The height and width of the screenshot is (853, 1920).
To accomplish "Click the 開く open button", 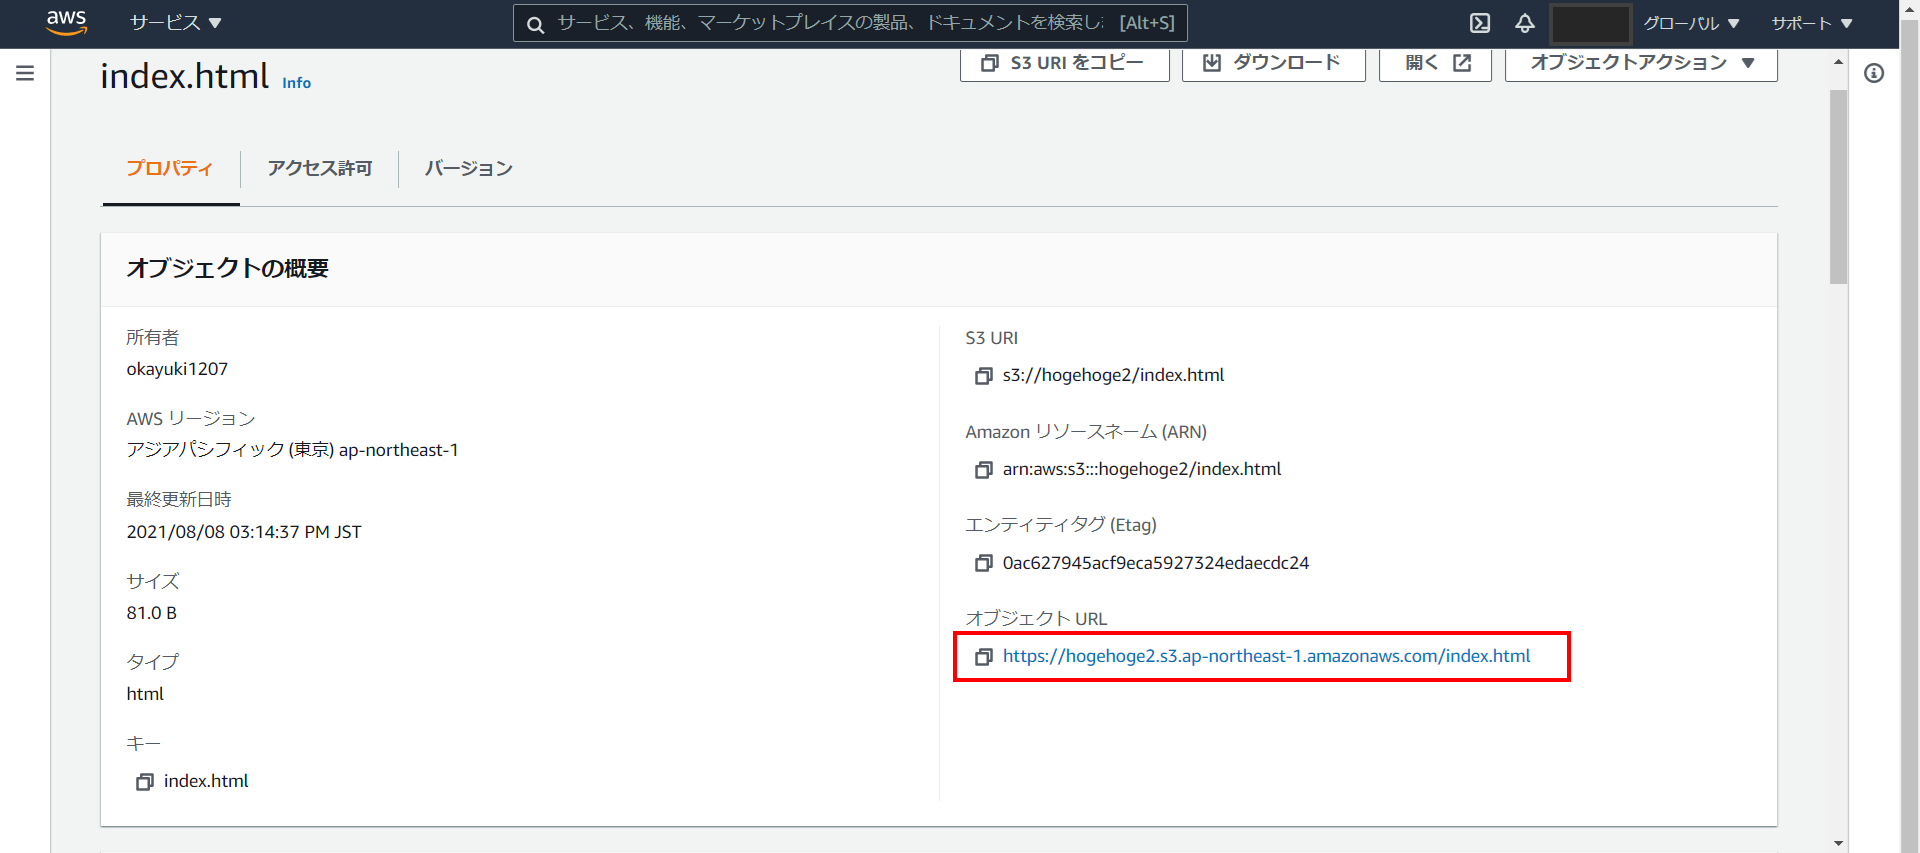I will coord(1435,63).
